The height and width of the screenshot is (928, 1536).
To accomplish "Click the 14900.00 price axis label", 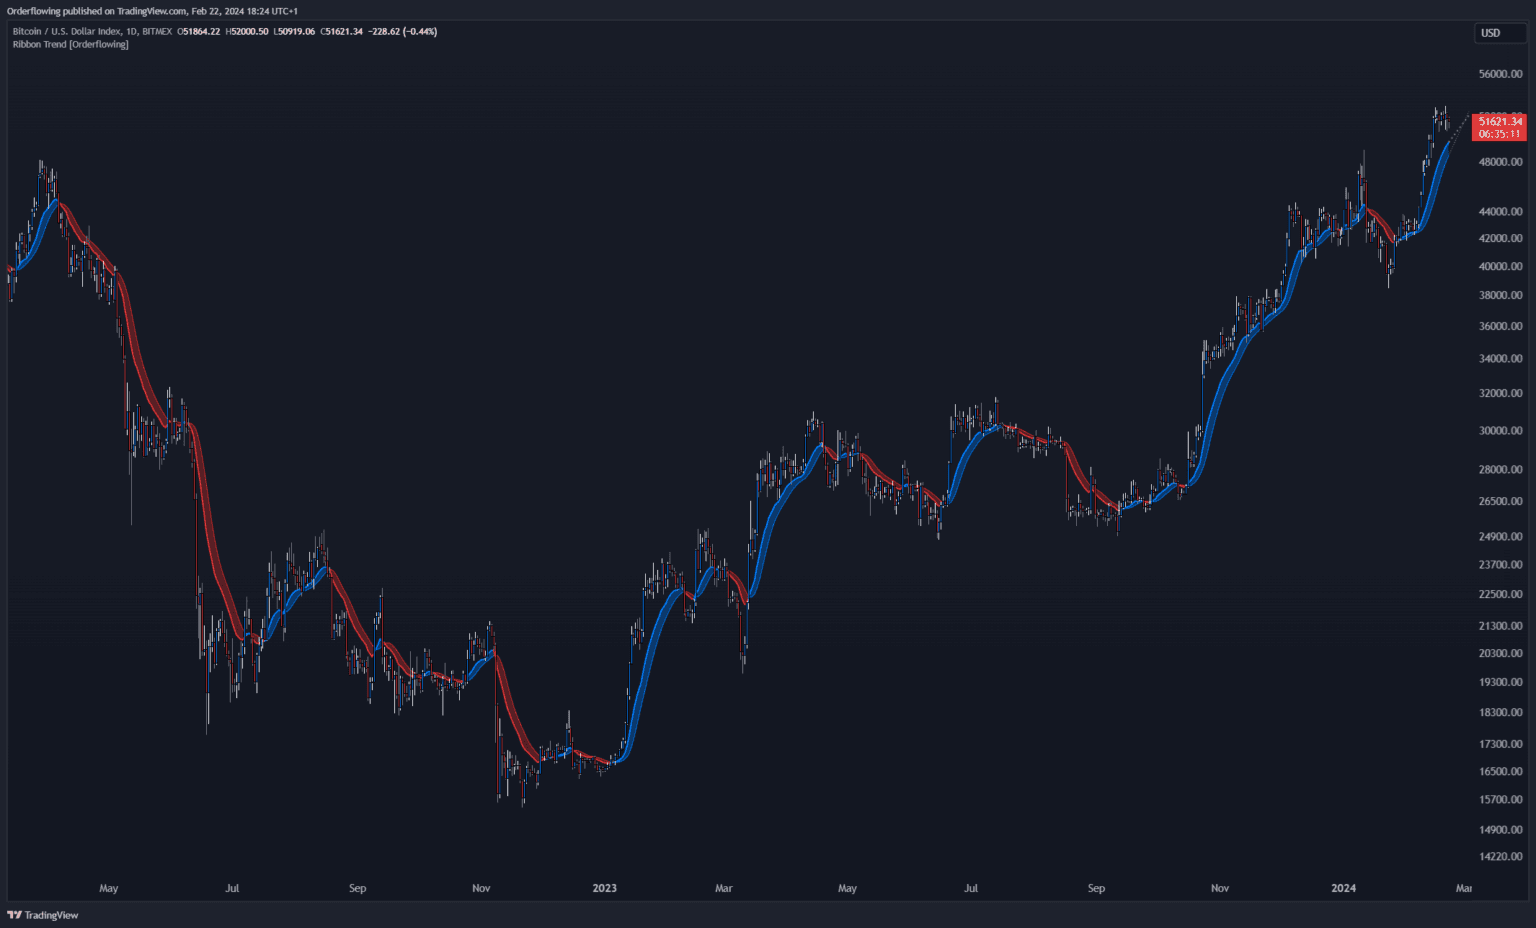I will pos(1500,829).
